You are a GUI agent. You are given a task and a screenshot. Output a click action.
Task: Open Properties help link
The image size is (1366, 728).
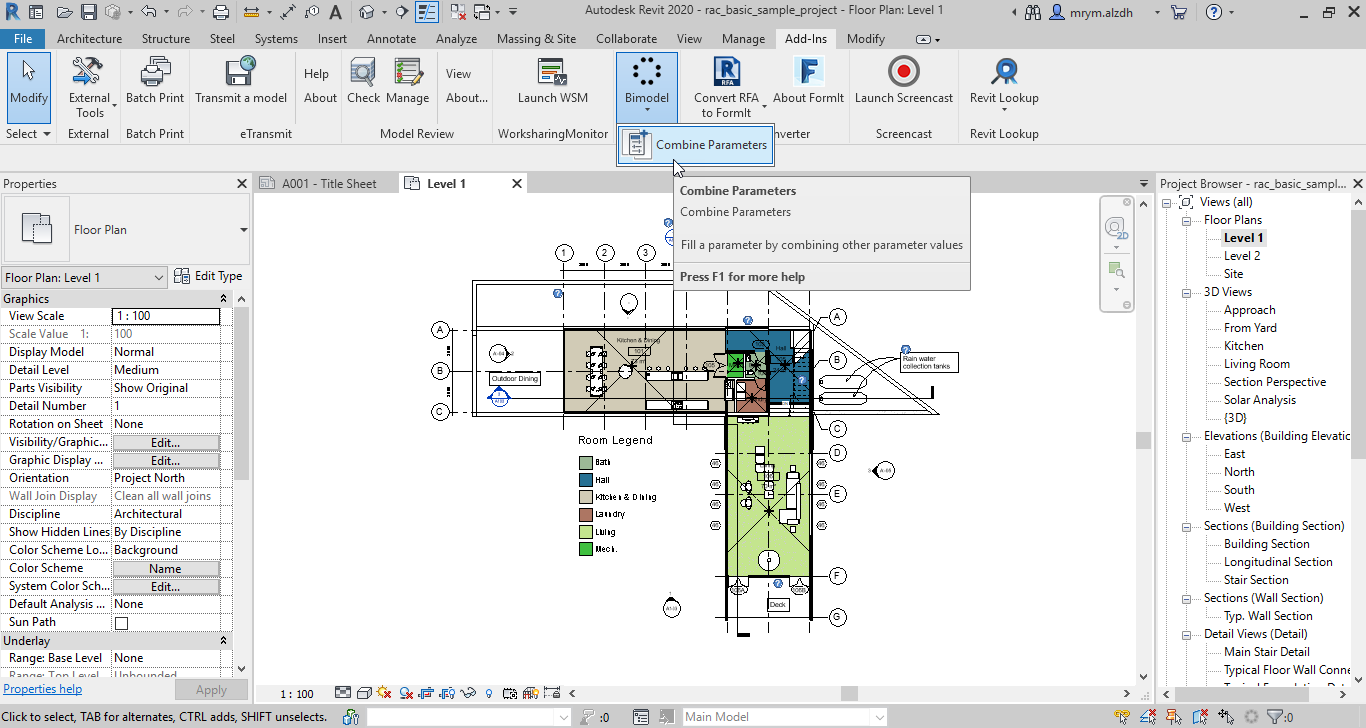[42, 689]
